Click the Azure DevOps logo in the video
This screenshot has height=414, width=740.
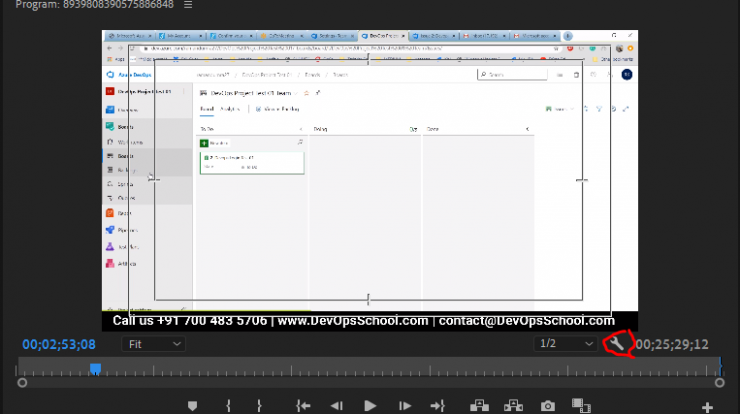coord(110,75)
